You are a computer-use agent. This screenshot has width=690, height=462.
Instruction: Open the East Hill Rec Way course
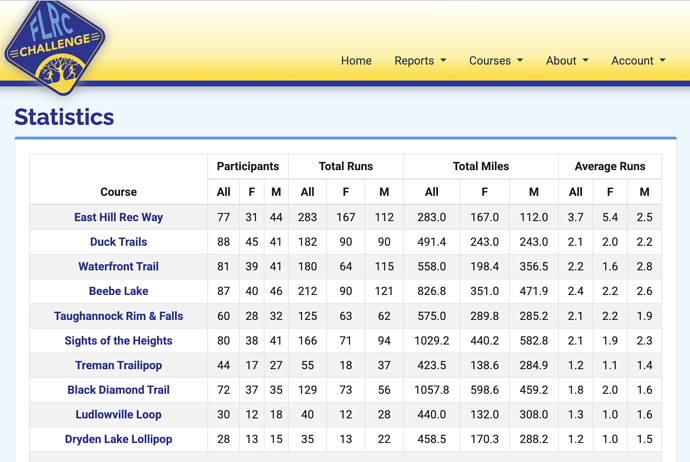(x=118, y=217)
